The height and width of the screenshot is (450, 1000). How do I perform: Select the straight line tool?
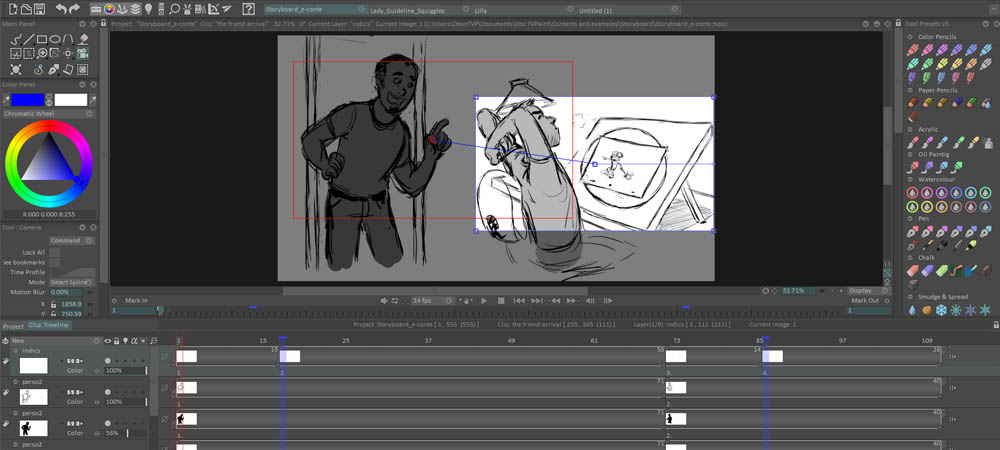29,40
